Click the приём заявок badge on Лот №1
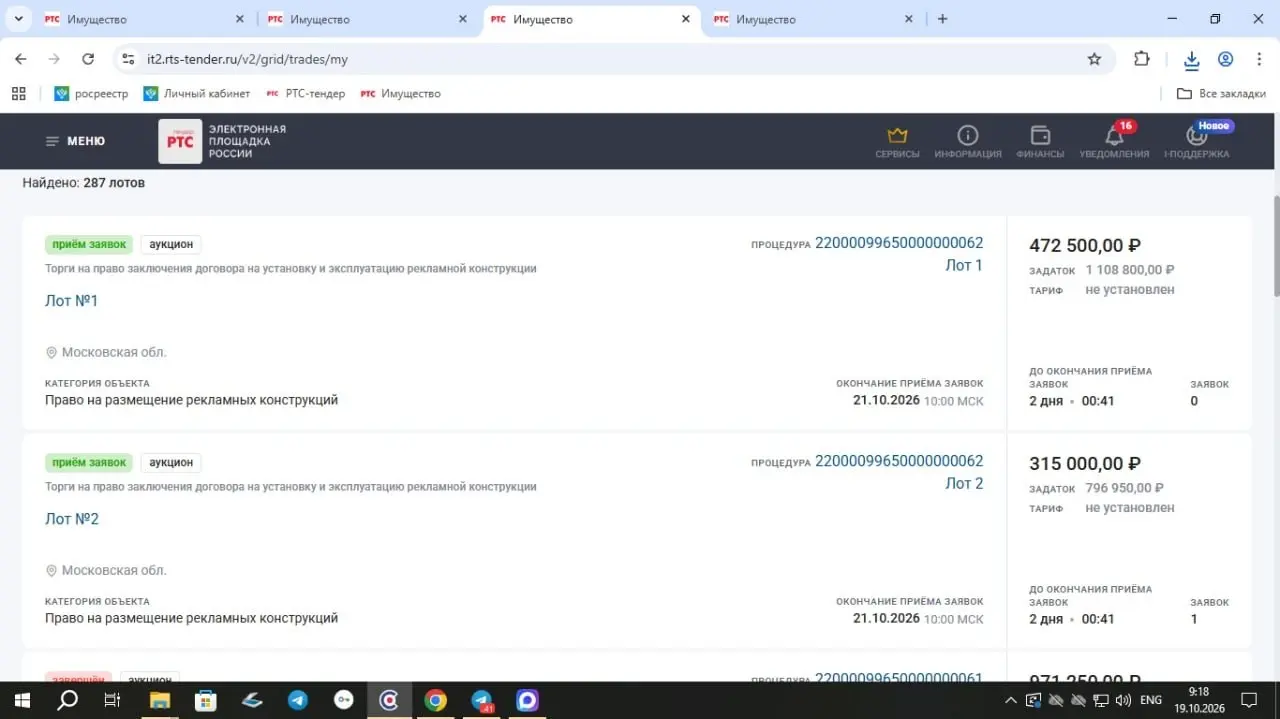This screenshot has width=1280, height=719. pos(89,244)
